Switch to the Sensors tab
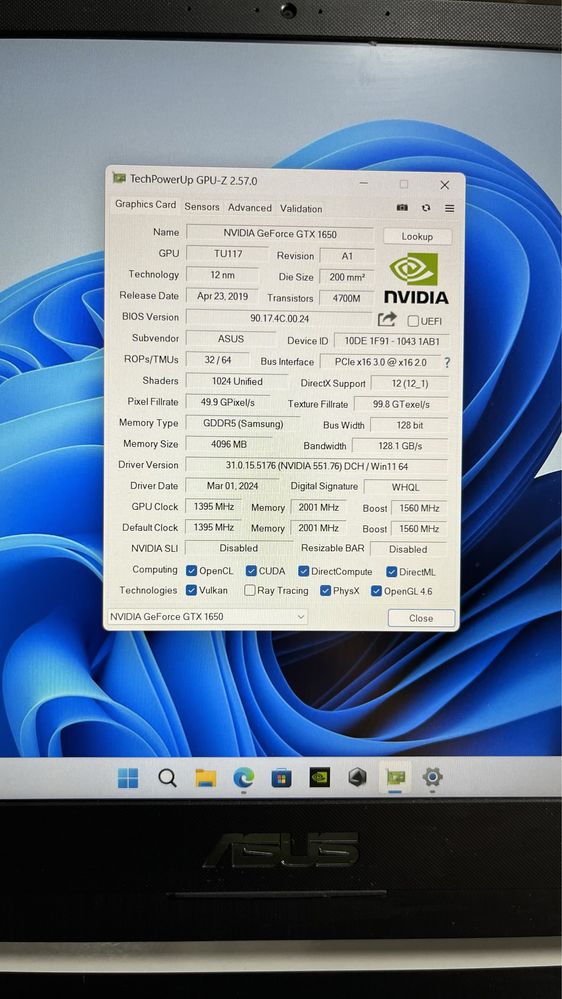This screenshot has width=562, height=999. 202,207
